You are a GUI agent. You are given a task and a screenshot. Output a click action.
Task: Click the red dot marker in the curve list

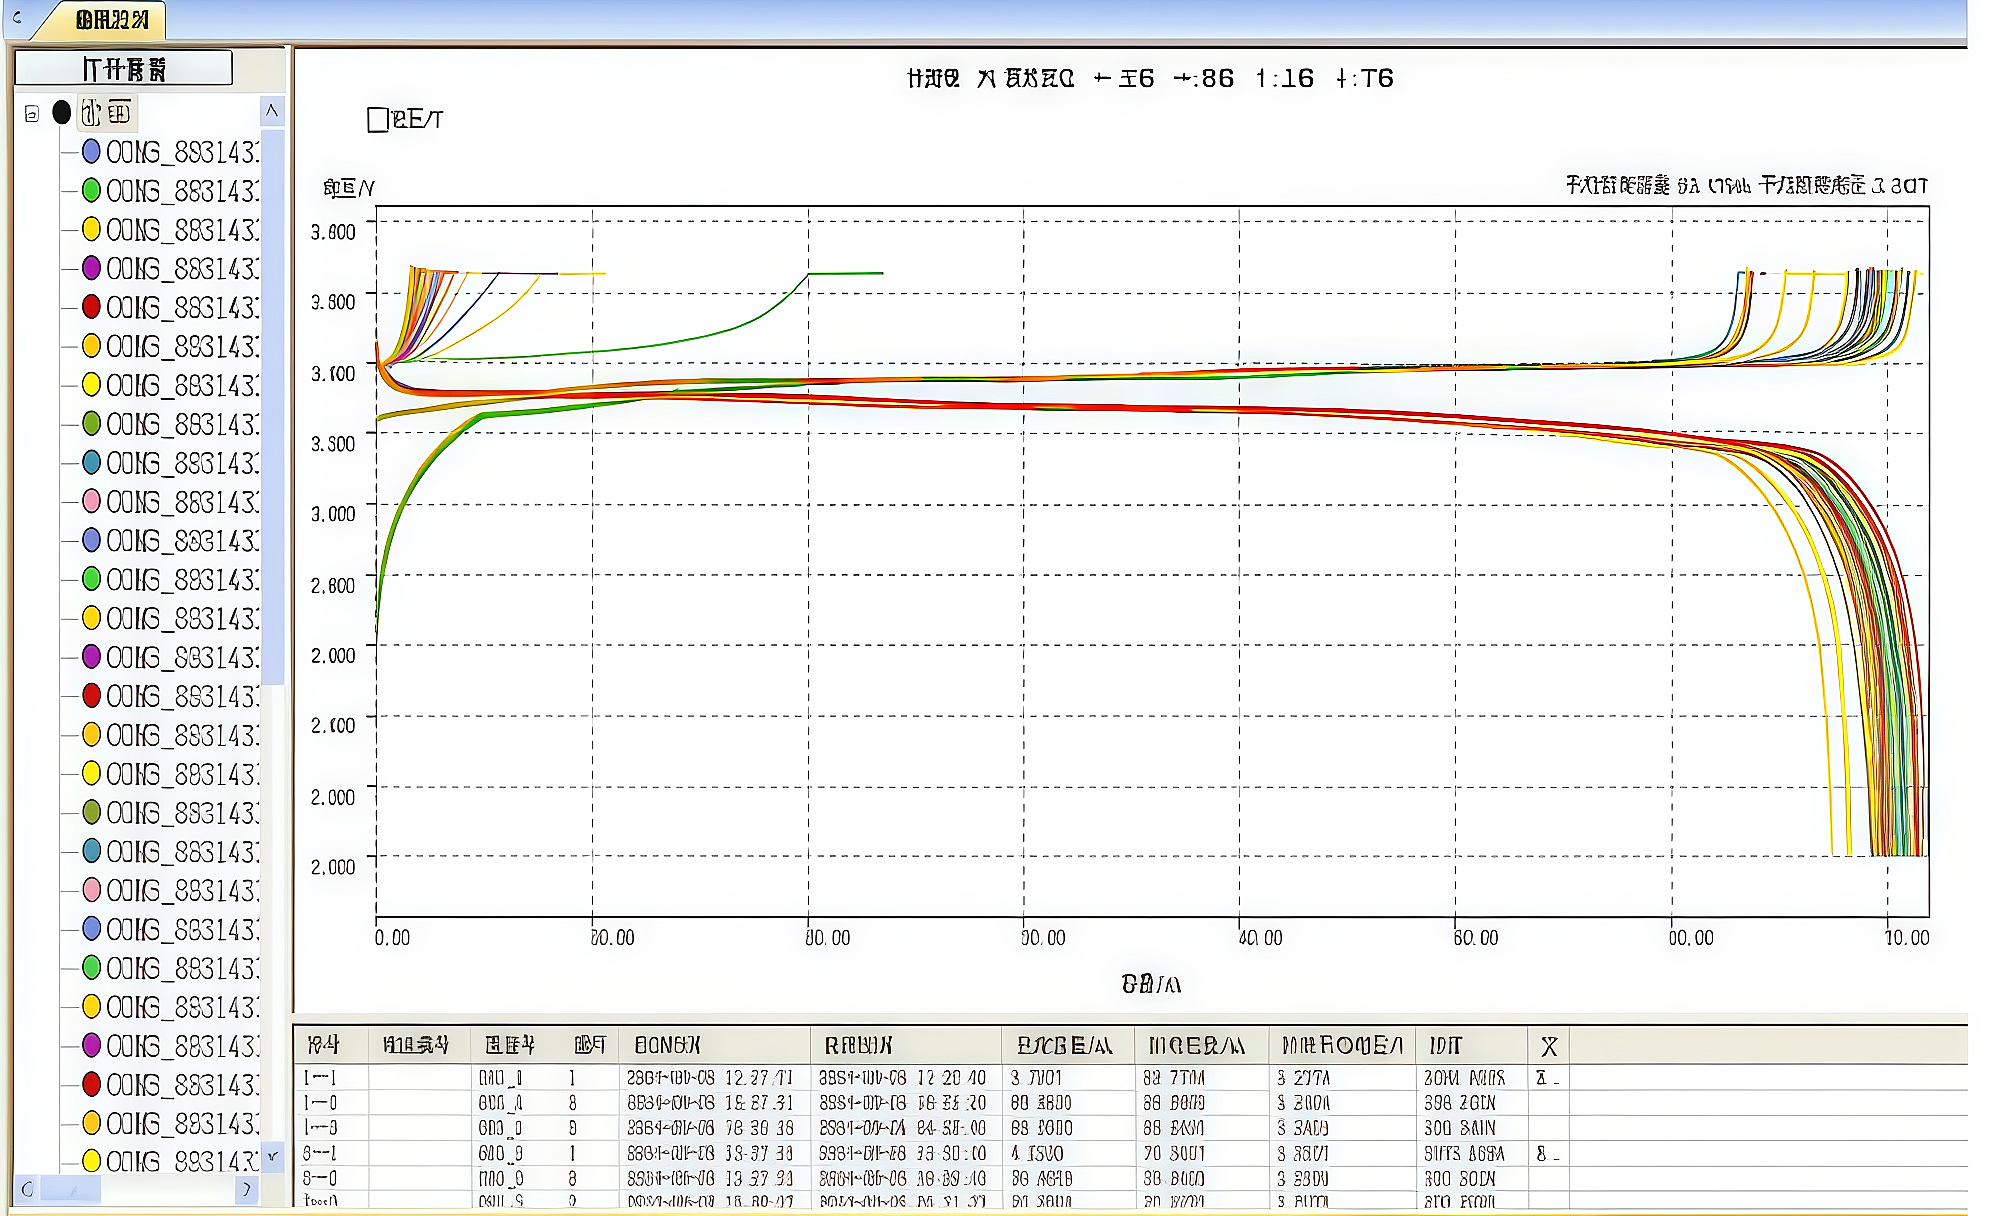[x=91, y=306]
